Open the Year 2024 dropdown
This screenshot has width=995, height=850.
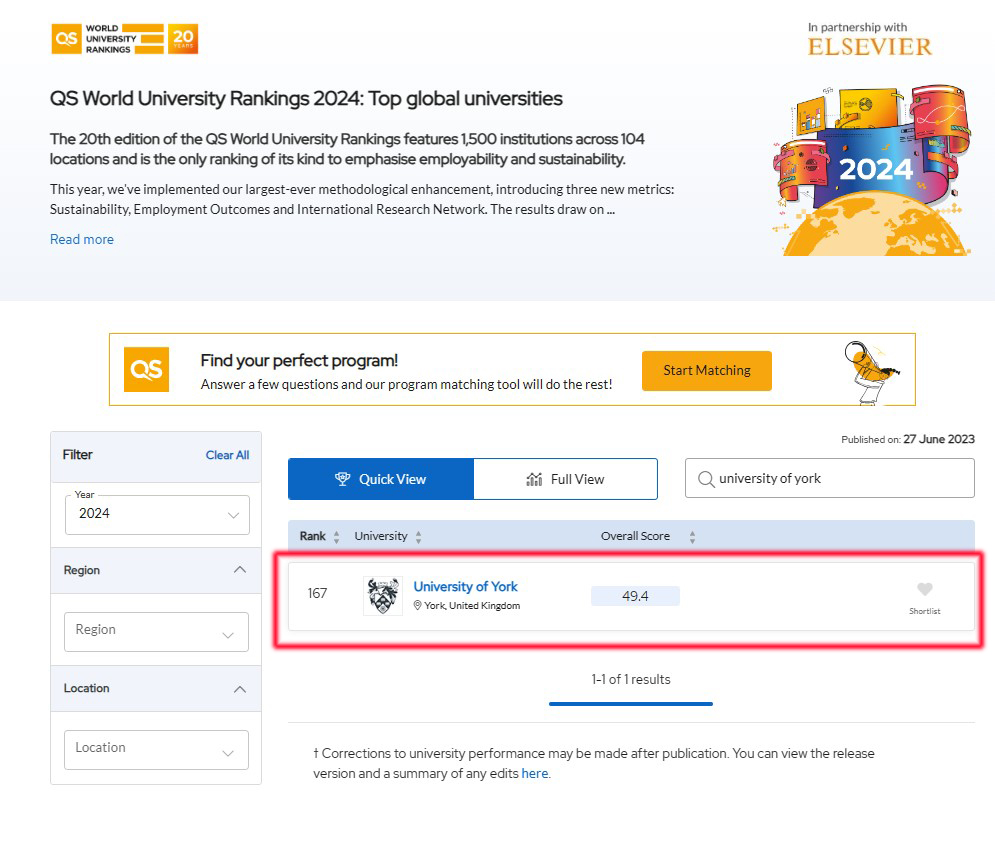157,515
